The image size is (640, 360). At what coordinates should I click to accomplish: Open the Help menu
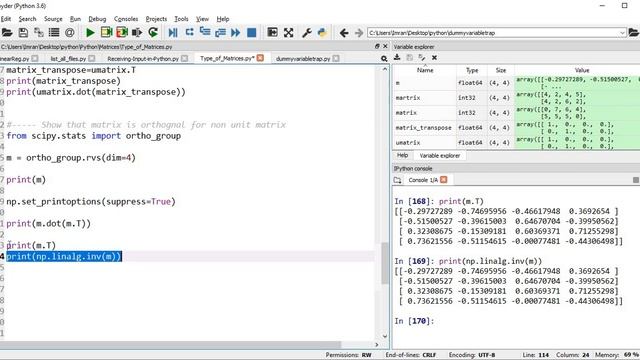click(223, 19)
